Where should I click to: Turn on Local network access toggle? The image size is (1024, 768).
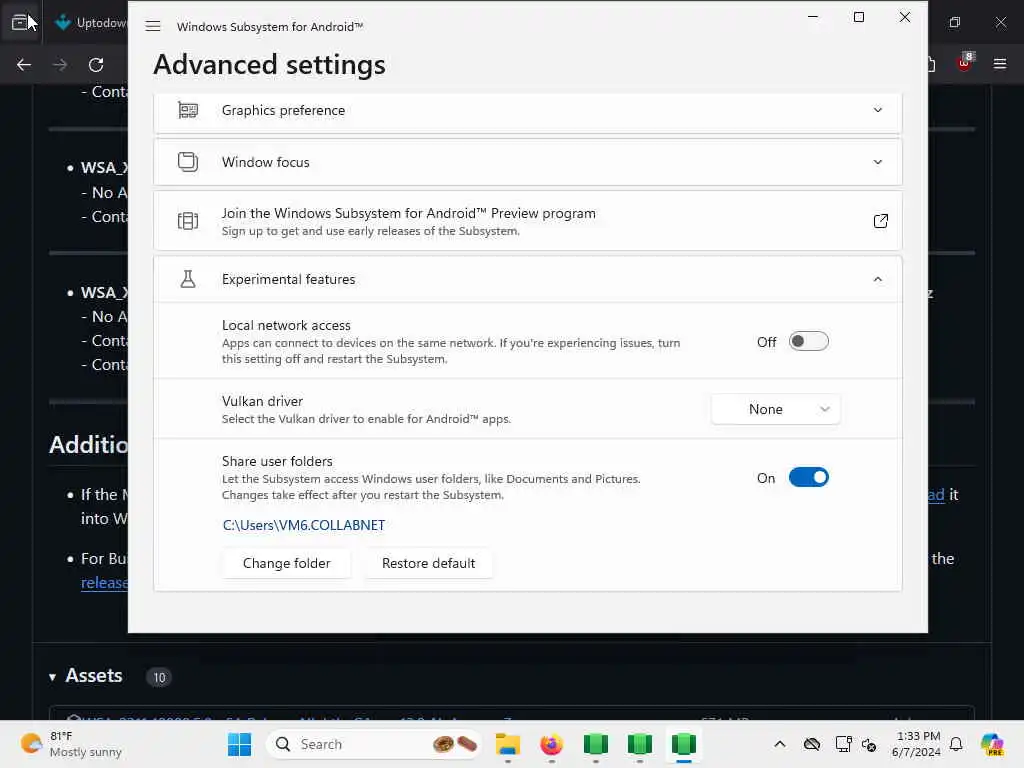point(808,342)
